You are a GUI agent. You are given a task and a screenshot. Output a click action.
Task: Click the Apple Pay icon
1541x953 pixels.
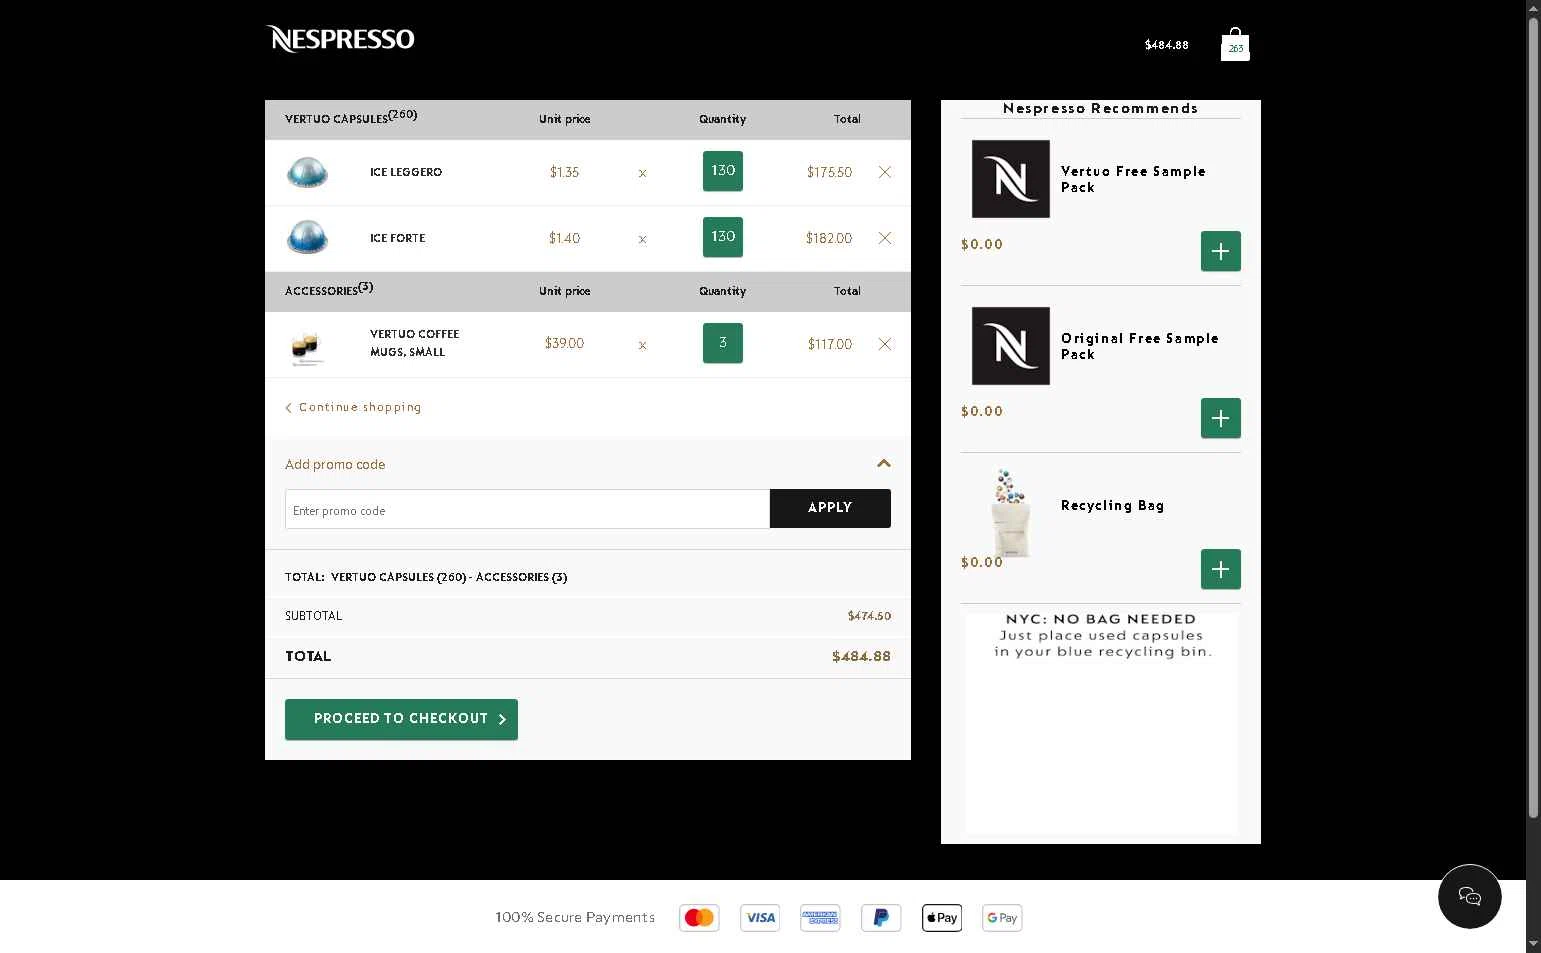pyautogui.click(x=942, y=918)
